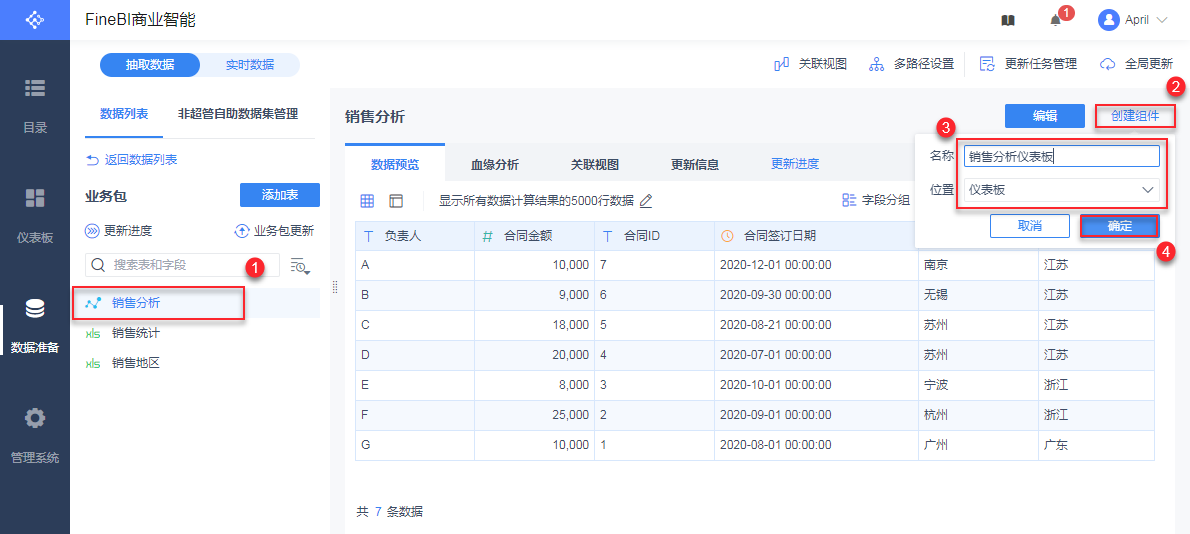The width and height of the screenshot is (1190, 534).
Task: Open the table list sort options dropdown
Action: (x=300, y=265)
